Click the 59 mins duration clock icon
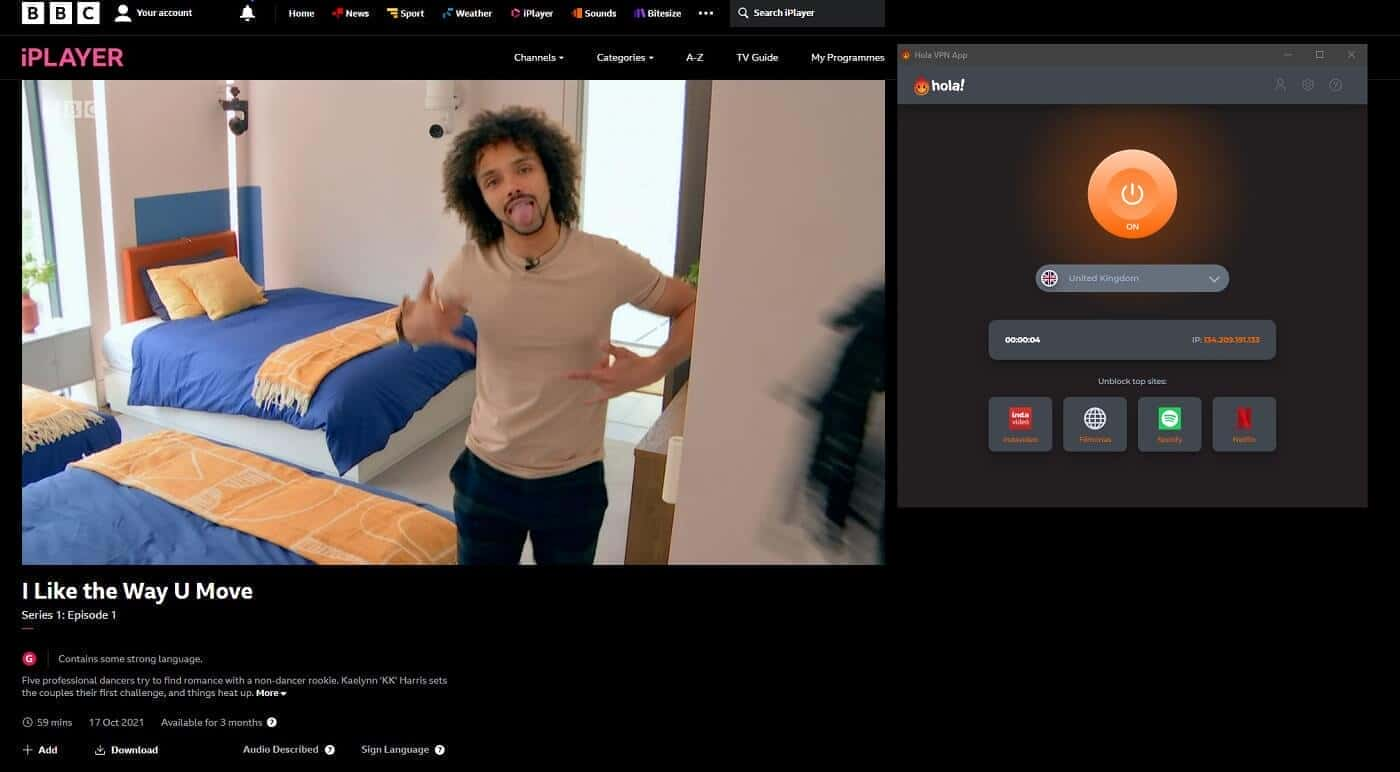The image size is (1400, 772). (x=27, y=722)
